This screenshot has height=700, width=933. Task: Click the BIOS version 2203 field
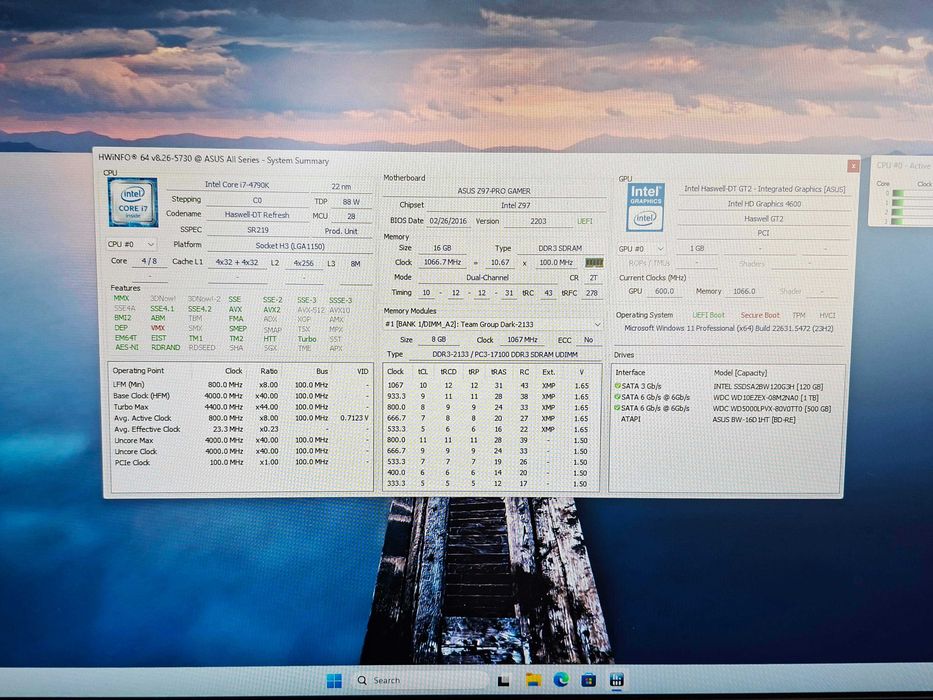coord(538,221)
